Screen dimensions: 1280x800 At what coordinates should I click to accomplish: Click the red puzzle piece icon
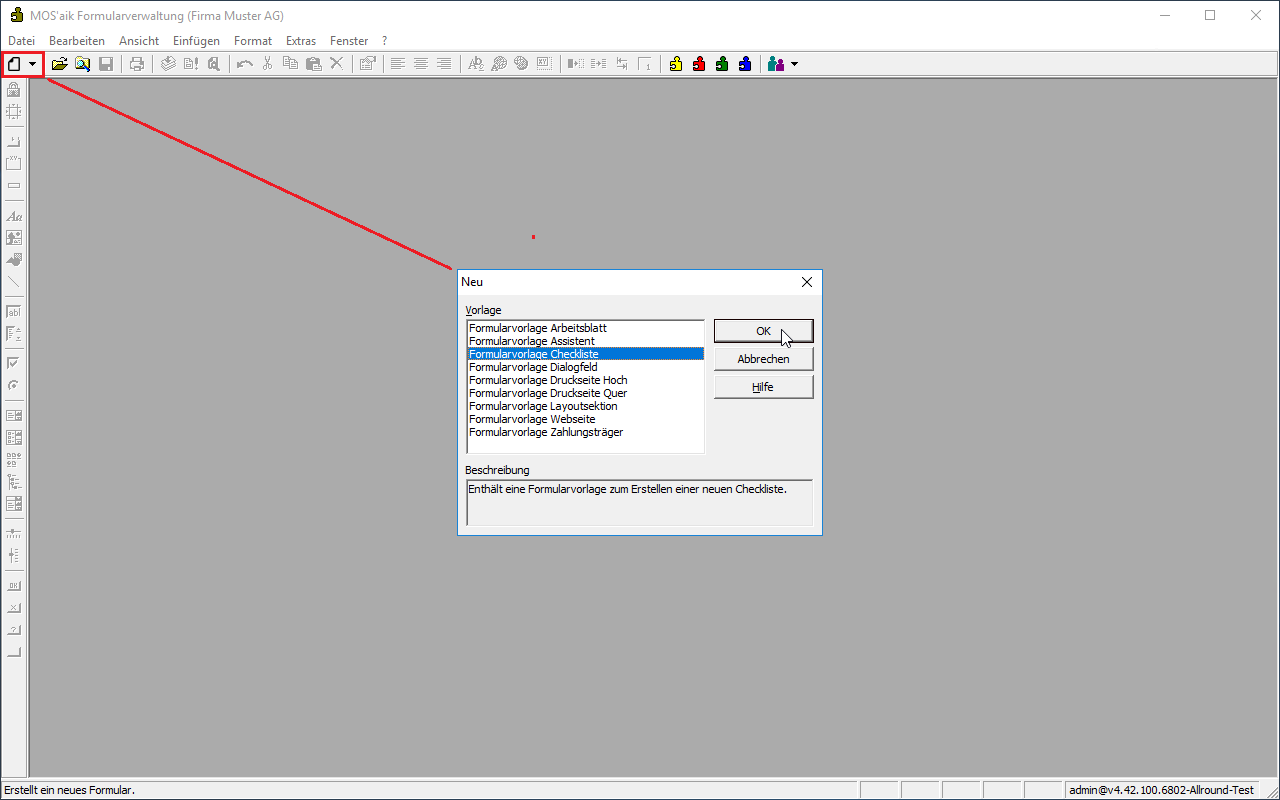click(699, 64)
